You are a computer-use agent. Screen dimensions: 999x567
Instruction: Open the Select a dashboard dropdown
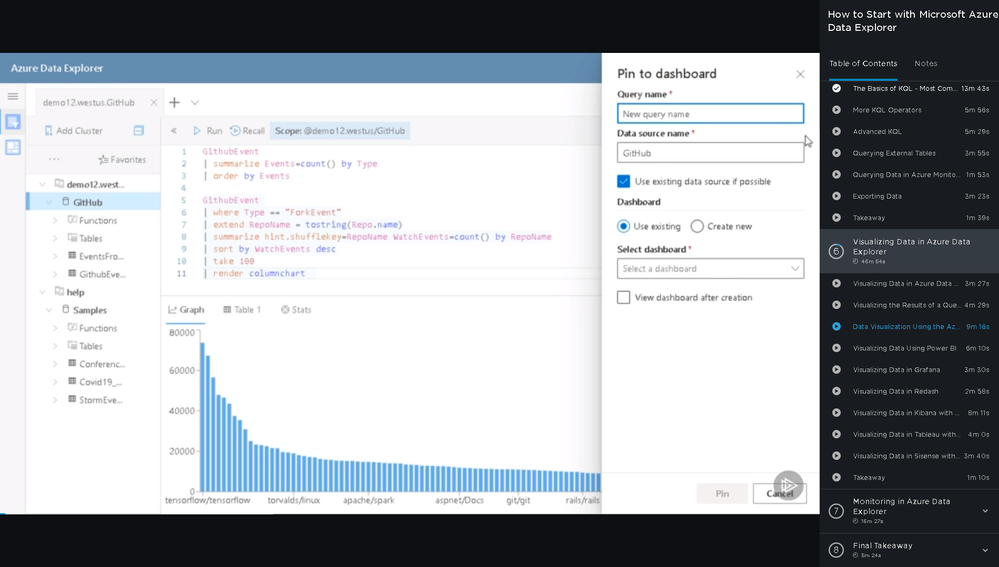point(710,269)
